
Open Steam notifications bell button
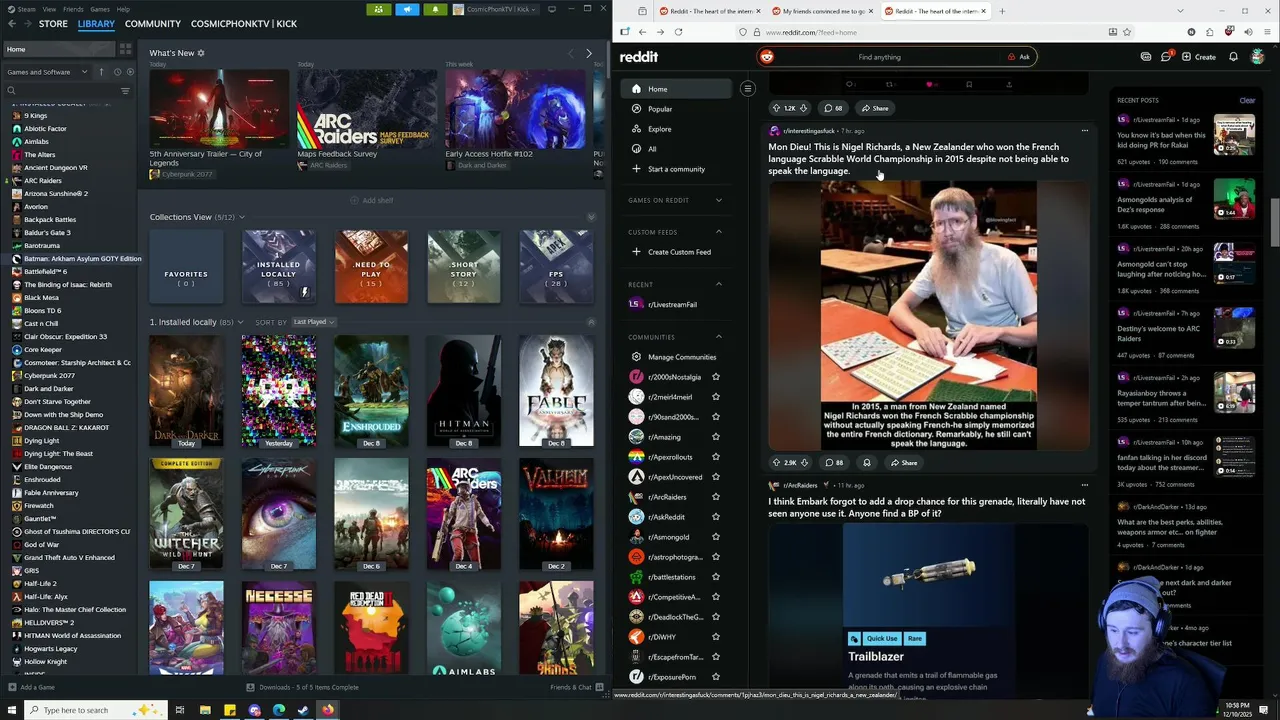(435, 9)
